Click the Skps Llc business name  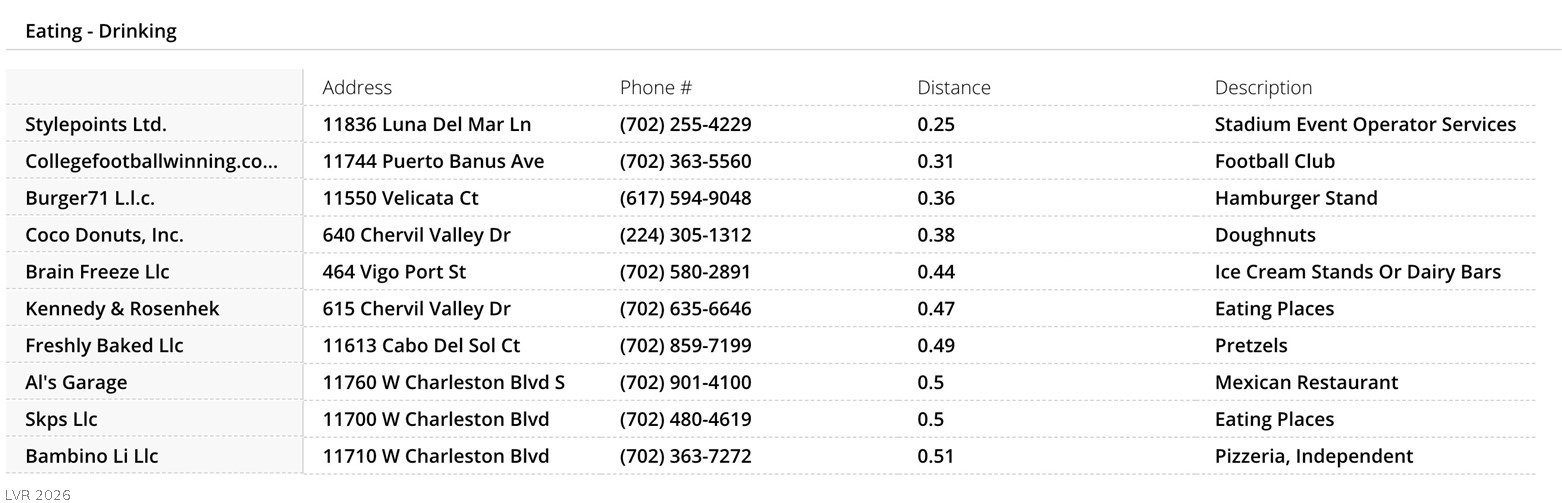[61, 420]
